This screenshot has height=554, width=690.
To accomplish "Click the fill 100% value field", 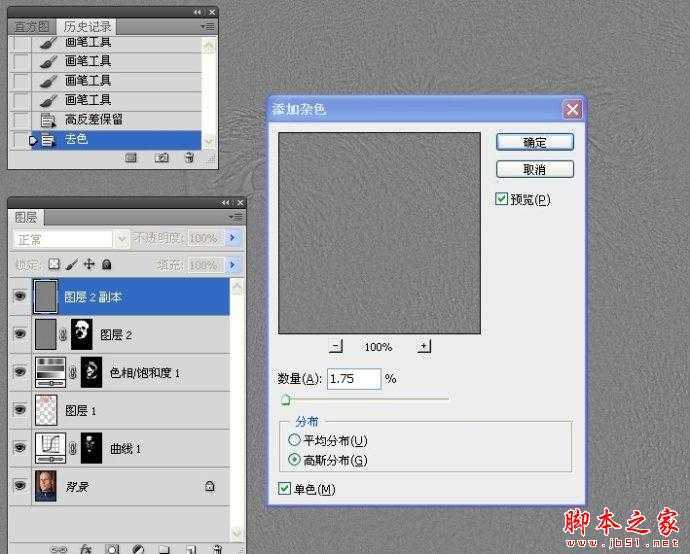I will click(205, 265).
